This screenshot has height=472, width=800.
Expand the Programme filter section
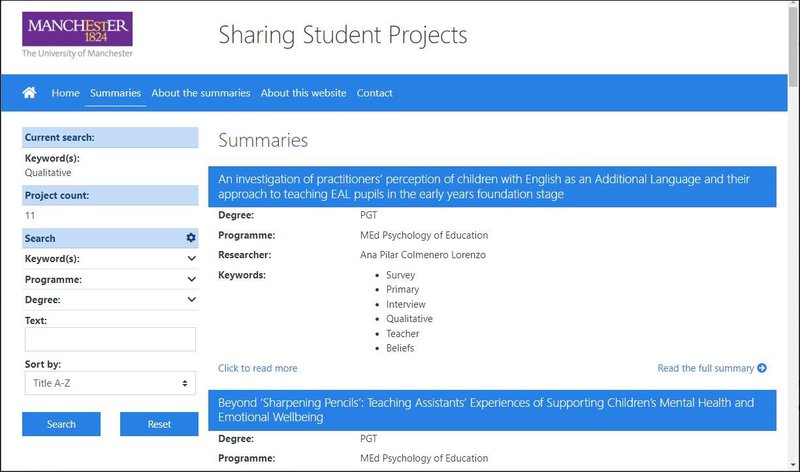pyautogui.click(x=110, y=279)
